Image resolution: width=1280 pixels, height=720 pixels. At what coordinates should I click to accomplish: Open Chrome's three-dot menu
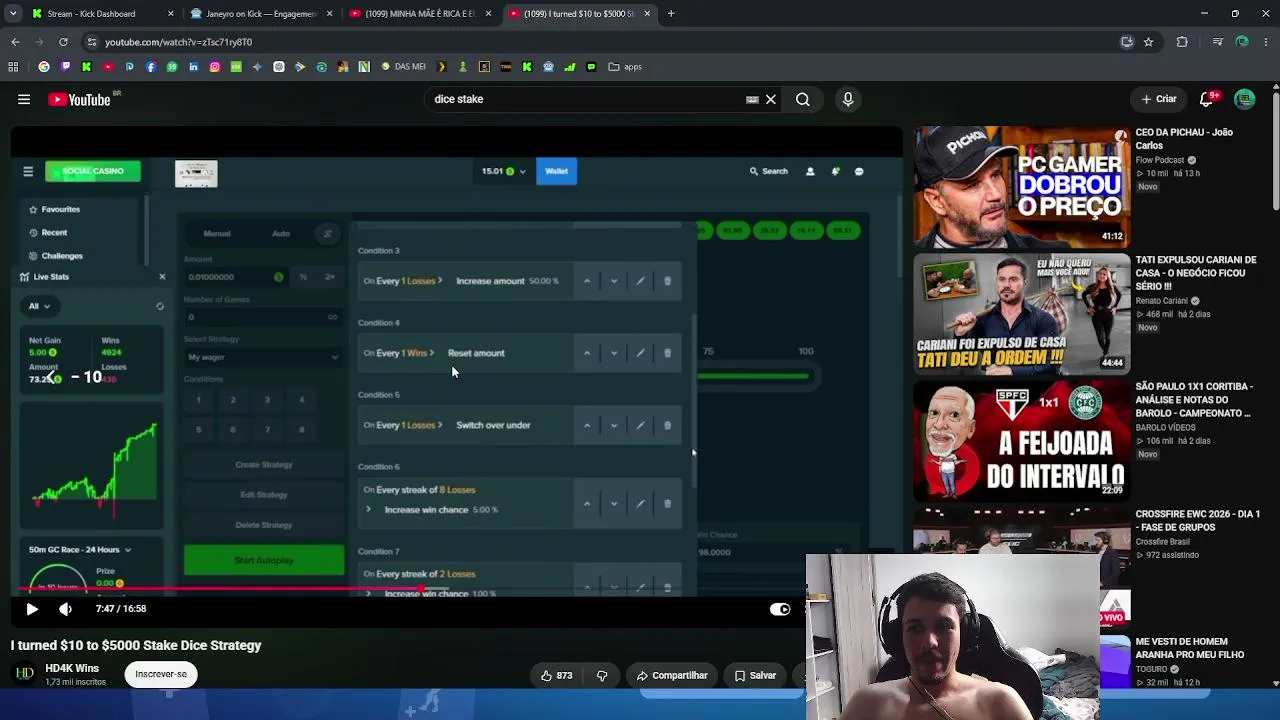coord(1265,42)
